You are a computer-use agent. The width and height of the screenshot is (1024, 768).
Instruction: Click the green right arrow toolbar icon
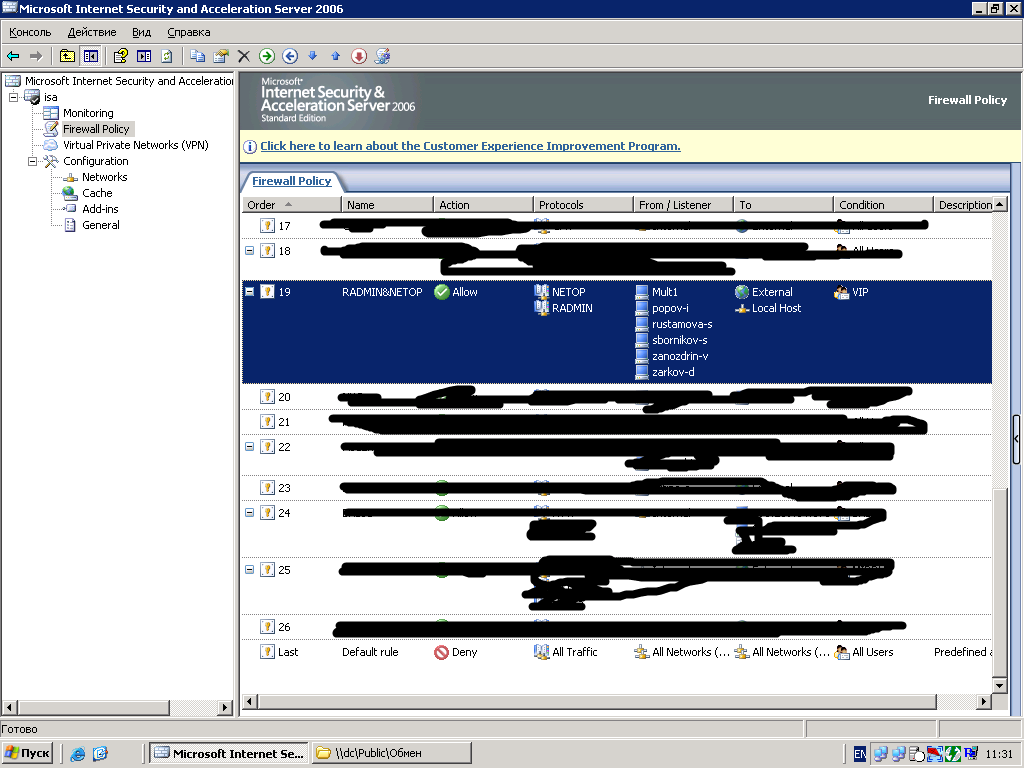point(266,56)
